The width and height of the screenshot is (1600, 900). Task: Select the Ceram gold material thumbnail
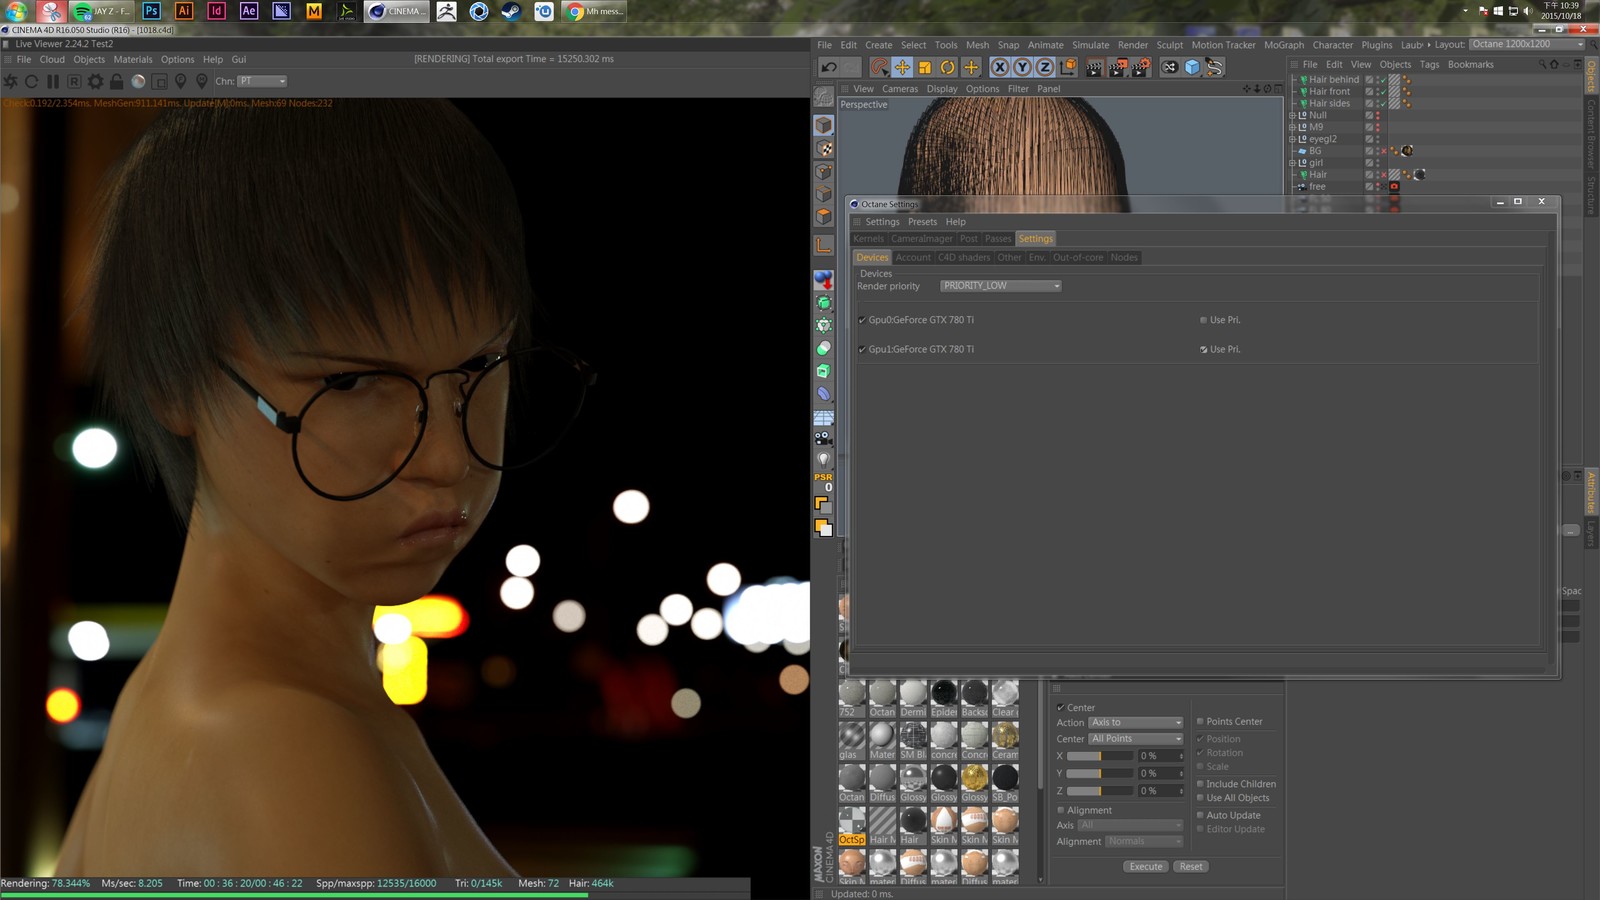(x=1005, y=741)
